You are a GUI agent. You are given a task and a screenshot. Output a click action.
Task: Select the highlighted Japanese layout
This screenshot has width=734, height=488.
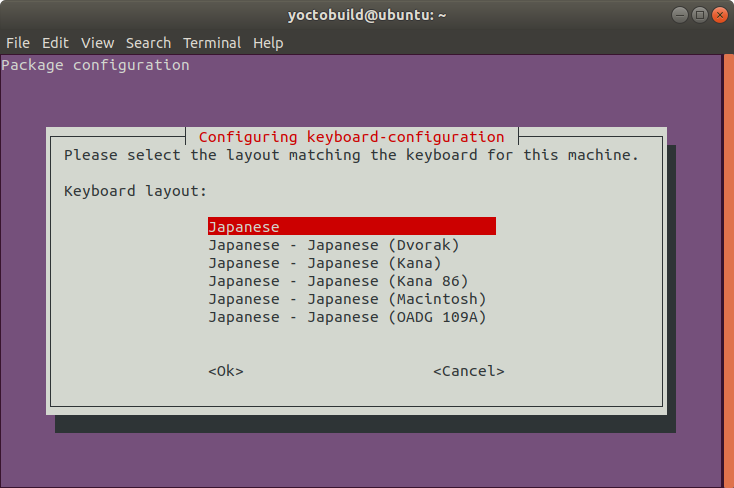pos(352,226)
